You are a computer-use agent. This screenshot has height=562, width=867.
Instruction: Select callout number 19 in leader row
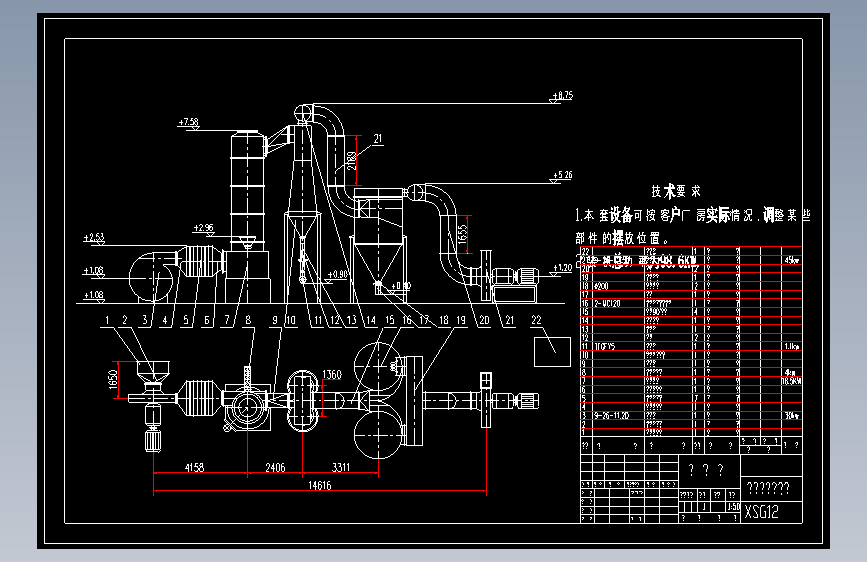[461, 320]
